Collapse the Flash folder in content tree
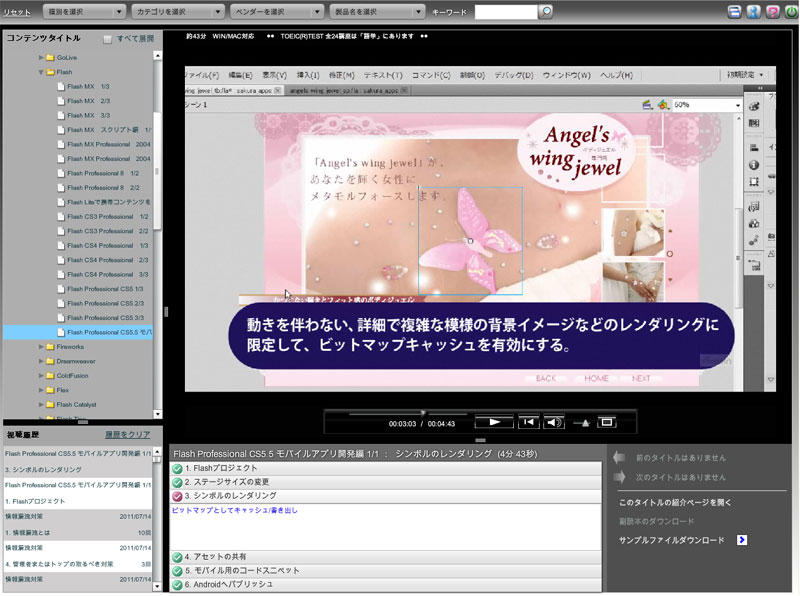The height and width of the screenshot is (596, 800). point(40,72)
